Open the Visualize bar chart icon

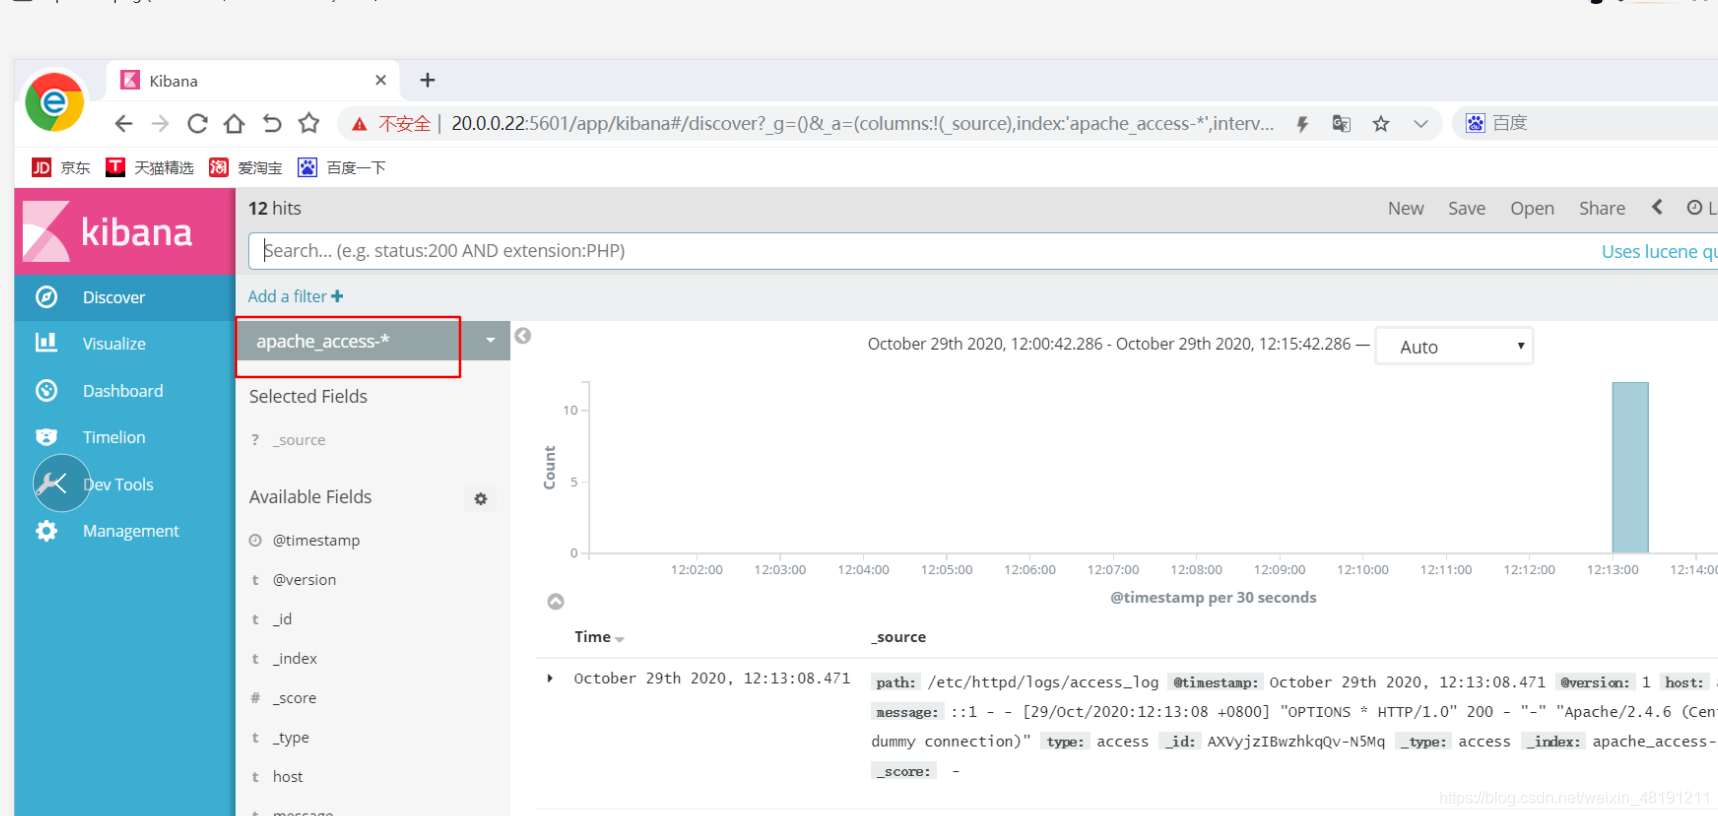coord(46,343)
